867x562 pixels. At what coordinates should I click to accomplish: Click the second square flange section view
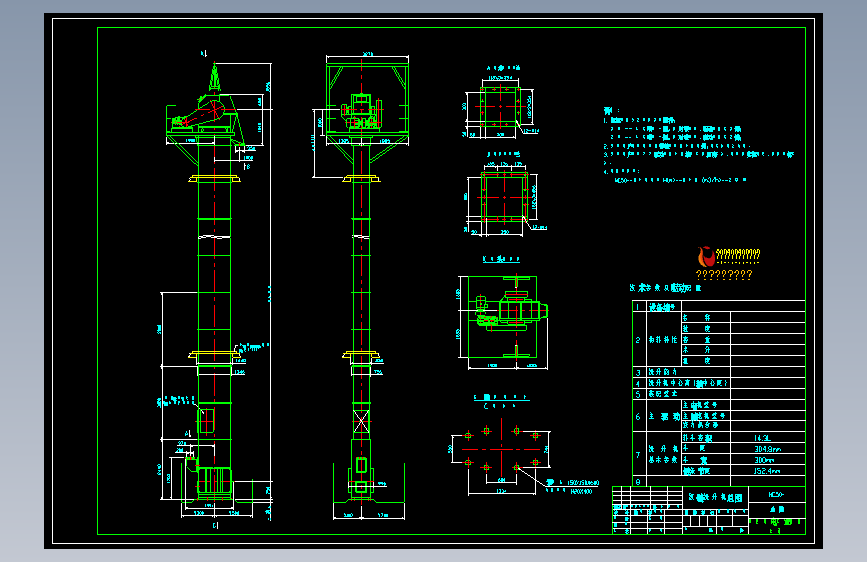[504, 196]
